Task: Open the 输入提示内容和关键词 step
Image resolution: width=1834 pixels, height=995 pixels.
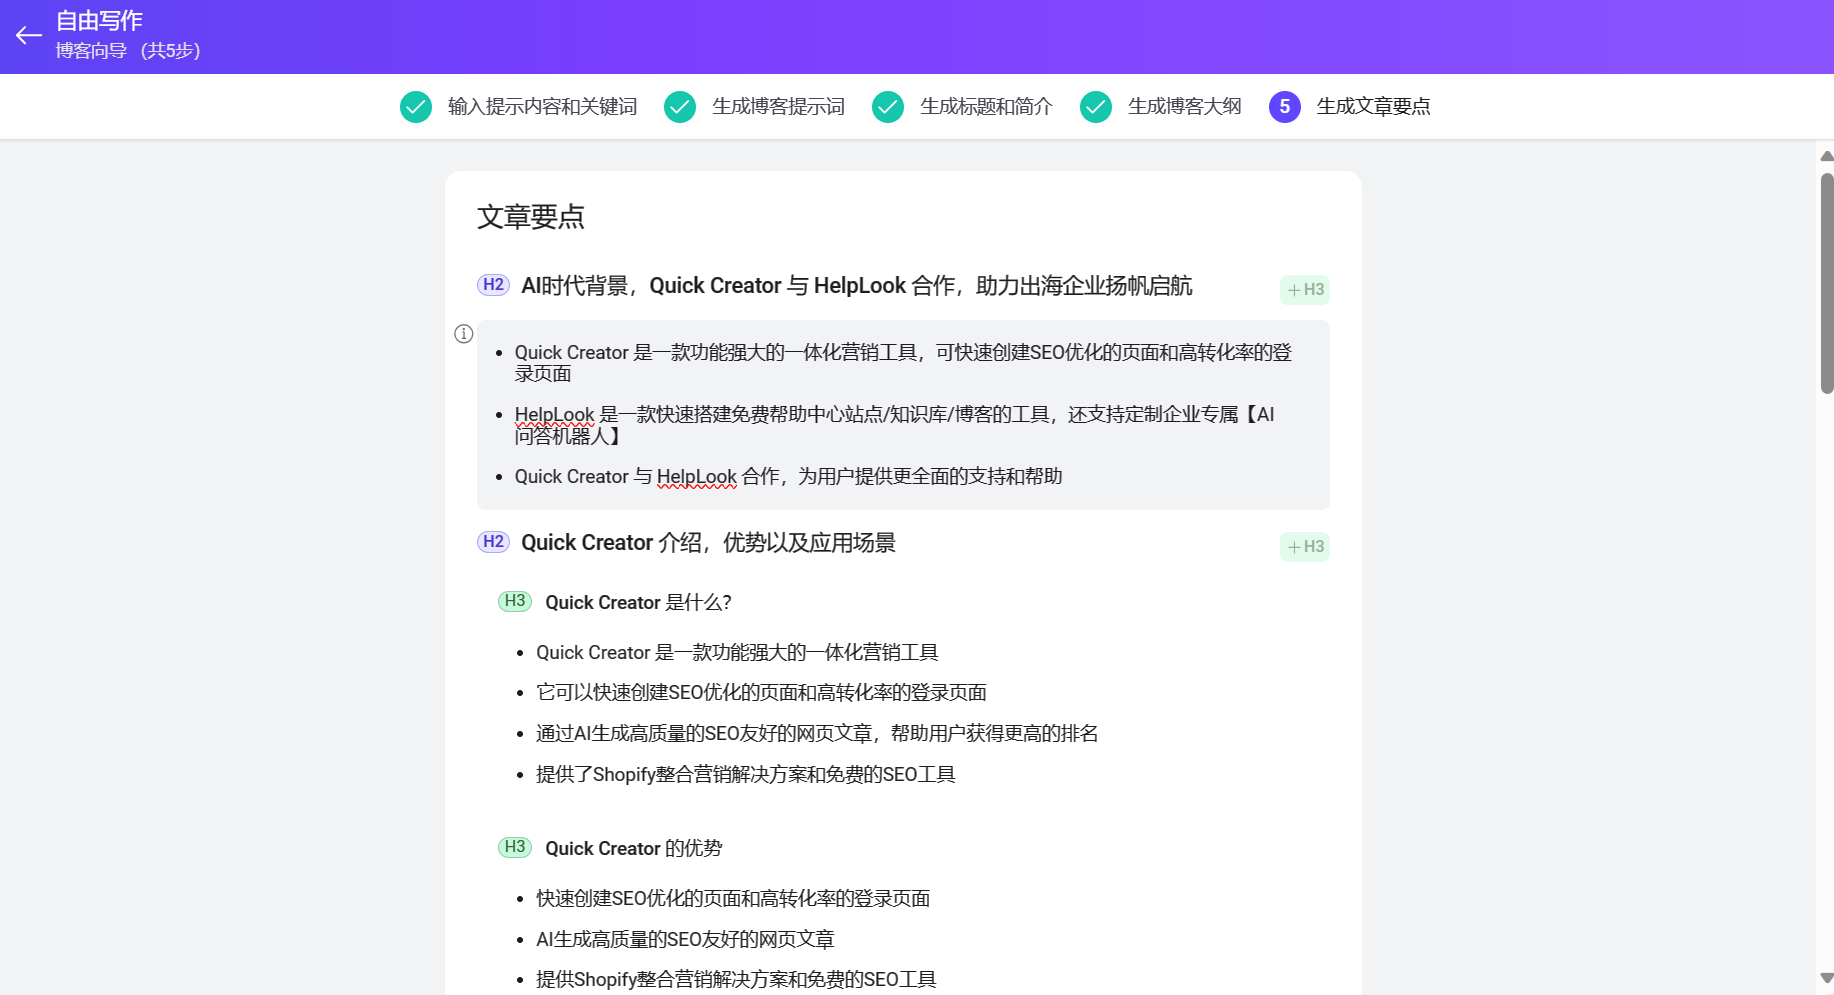Action: (x=542, y=107)
